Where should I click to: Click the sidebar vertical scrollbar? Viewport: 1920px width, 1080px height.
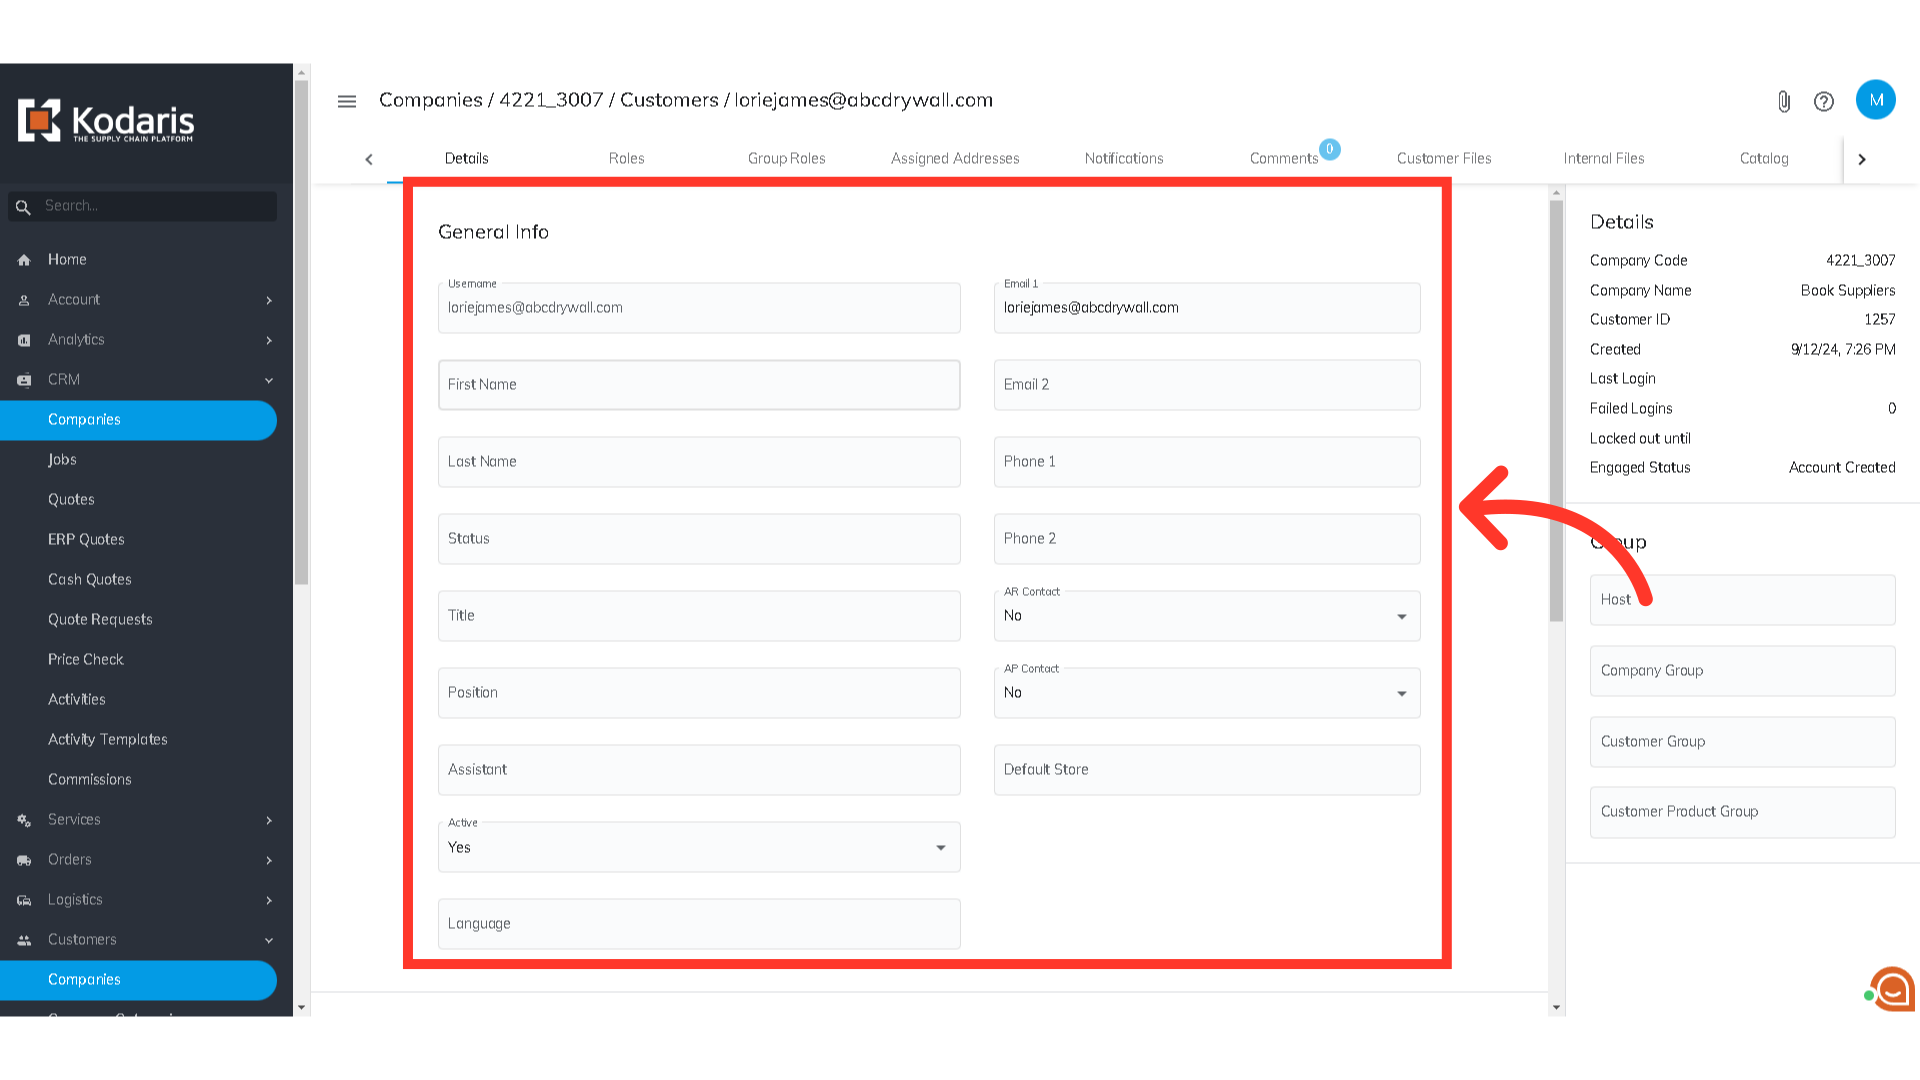tap(301, 330)
